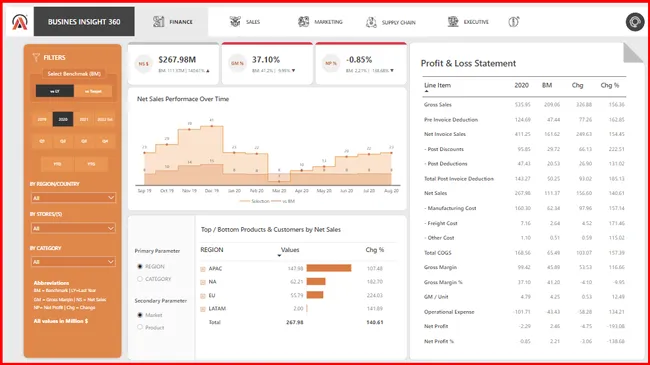This screenshot has width=650, height=365.
Task: Click the Net Profit % line item
Action: (439, 341)
